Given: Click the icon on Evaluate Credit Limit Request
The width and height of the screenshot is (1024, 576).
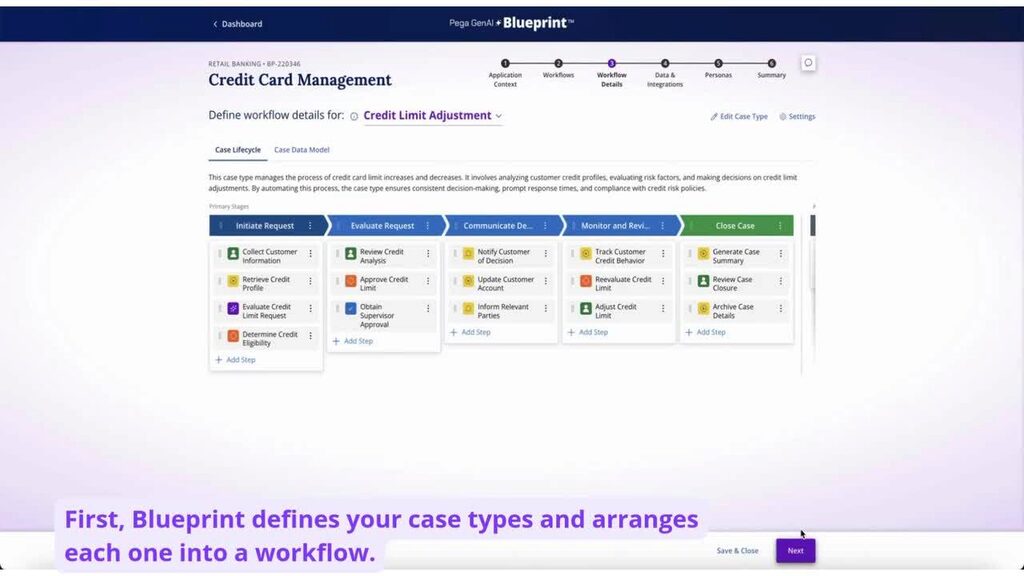Looking at the screenshot, I should tap(233, 309).
